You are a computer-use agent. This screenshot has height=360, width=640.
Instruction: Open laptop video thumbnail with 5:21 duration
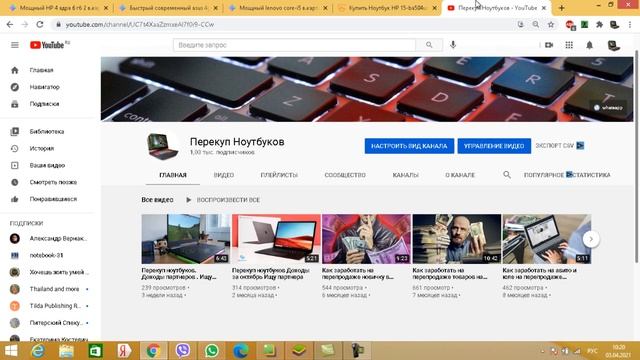click(x=276, y=239)
